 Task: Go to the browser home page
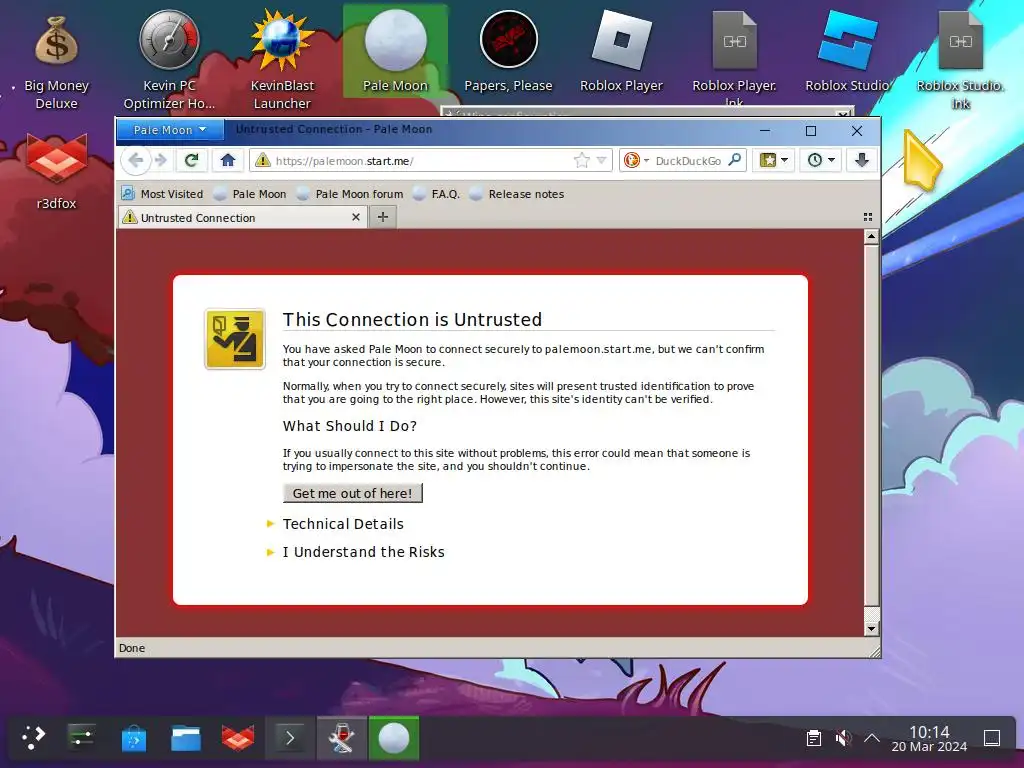[227, 160]
